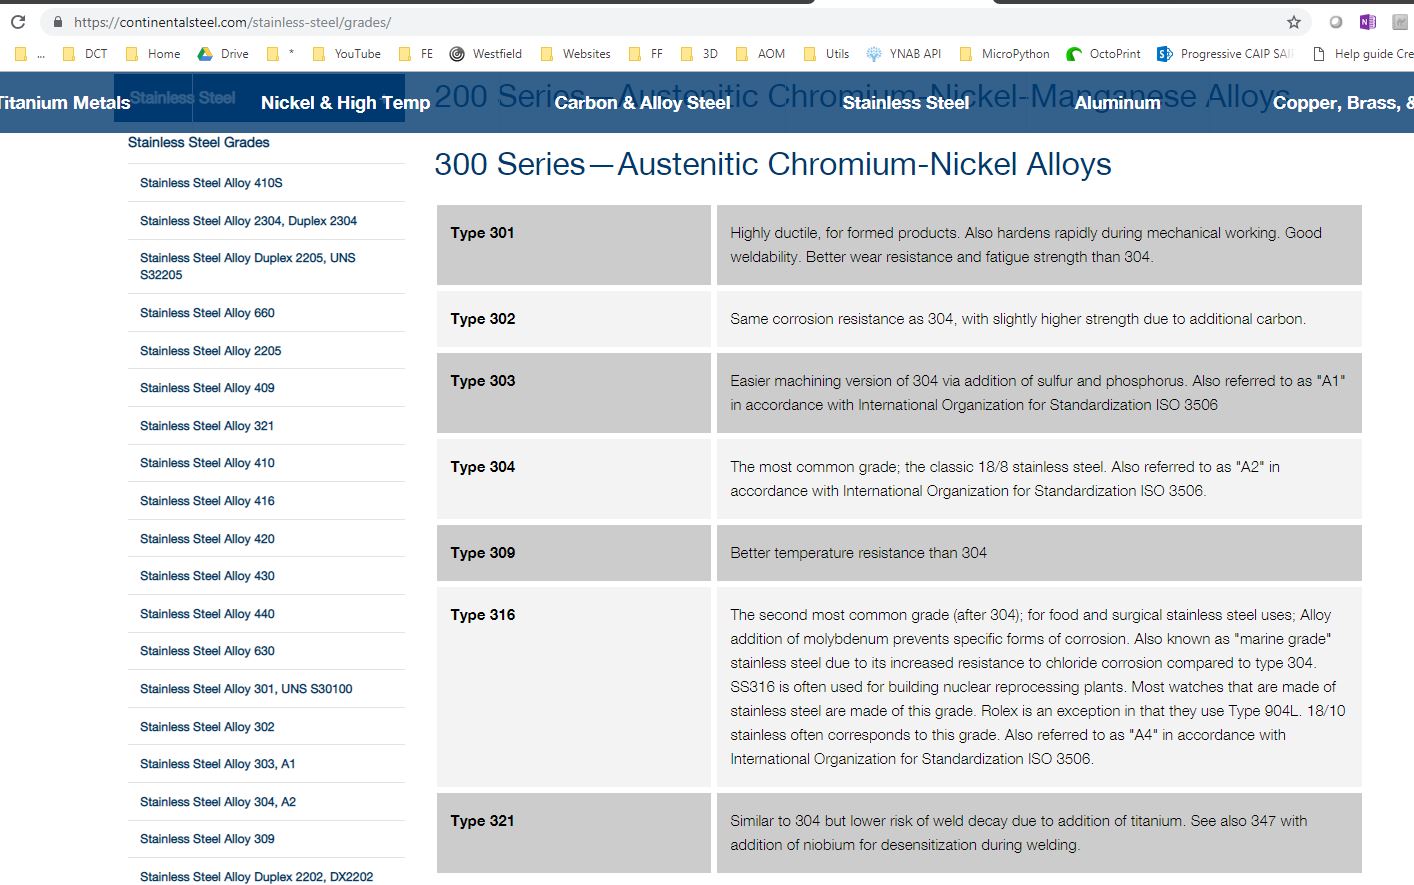Viewport: 1414px width, 885px height.
Task: Open Stainless Steel Alloy 440 link
Action: (x=207, y=614)
